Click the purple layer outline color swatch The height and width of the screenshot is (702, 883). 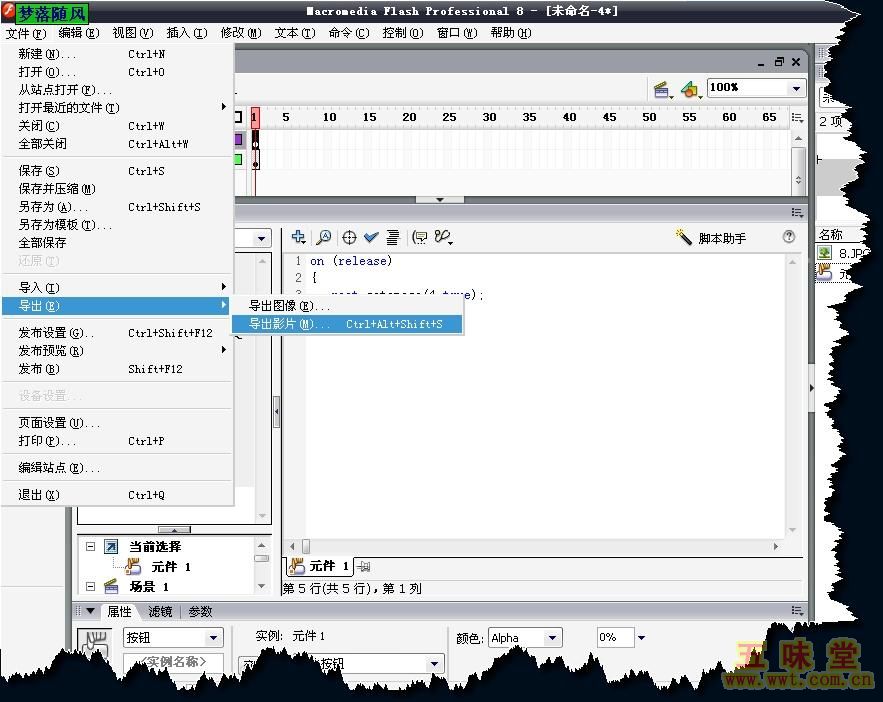point(238,140)
